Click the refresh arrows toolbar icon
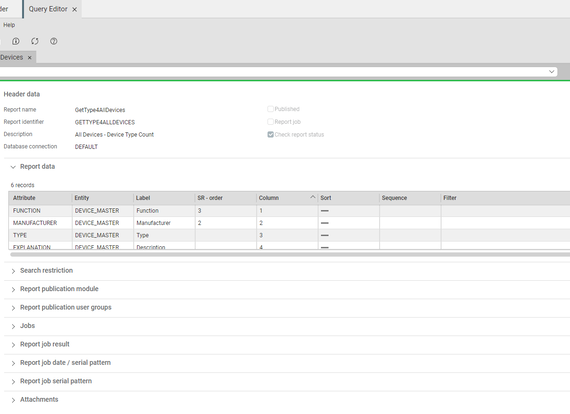Viewport: 570px width, 414px height. (x=35, y=41)
